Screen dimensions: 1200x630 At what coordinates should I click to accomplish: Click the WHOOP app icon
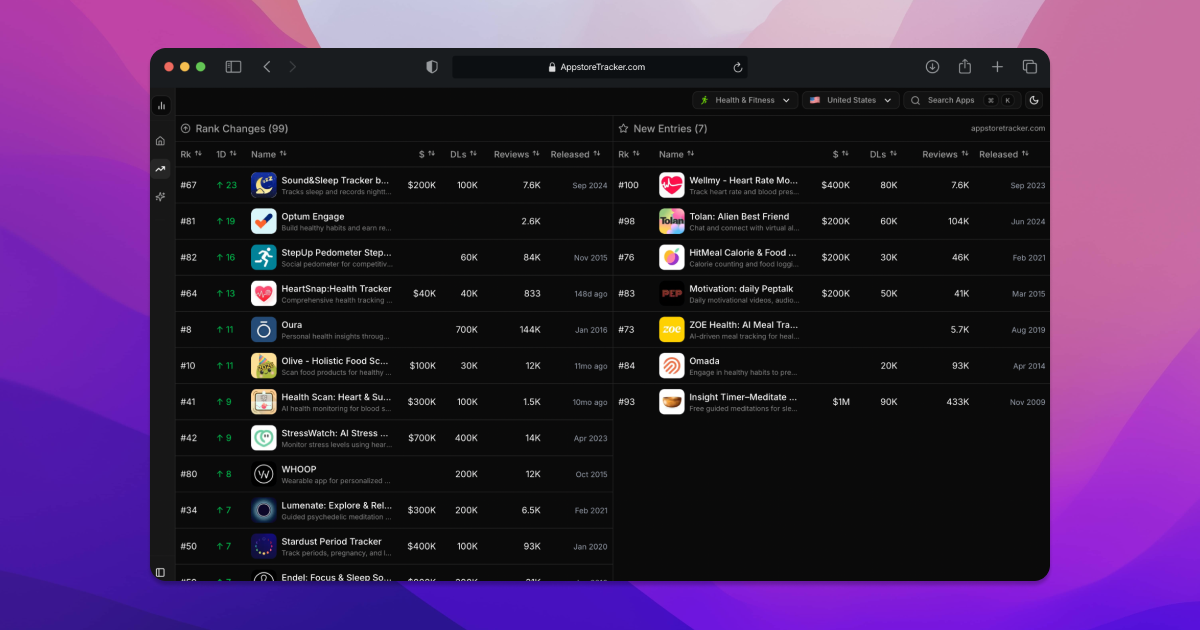[264, 474]
